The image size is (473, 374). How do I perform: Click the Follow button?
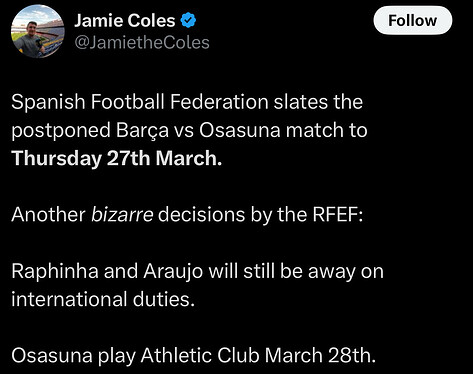pos(413,21)
